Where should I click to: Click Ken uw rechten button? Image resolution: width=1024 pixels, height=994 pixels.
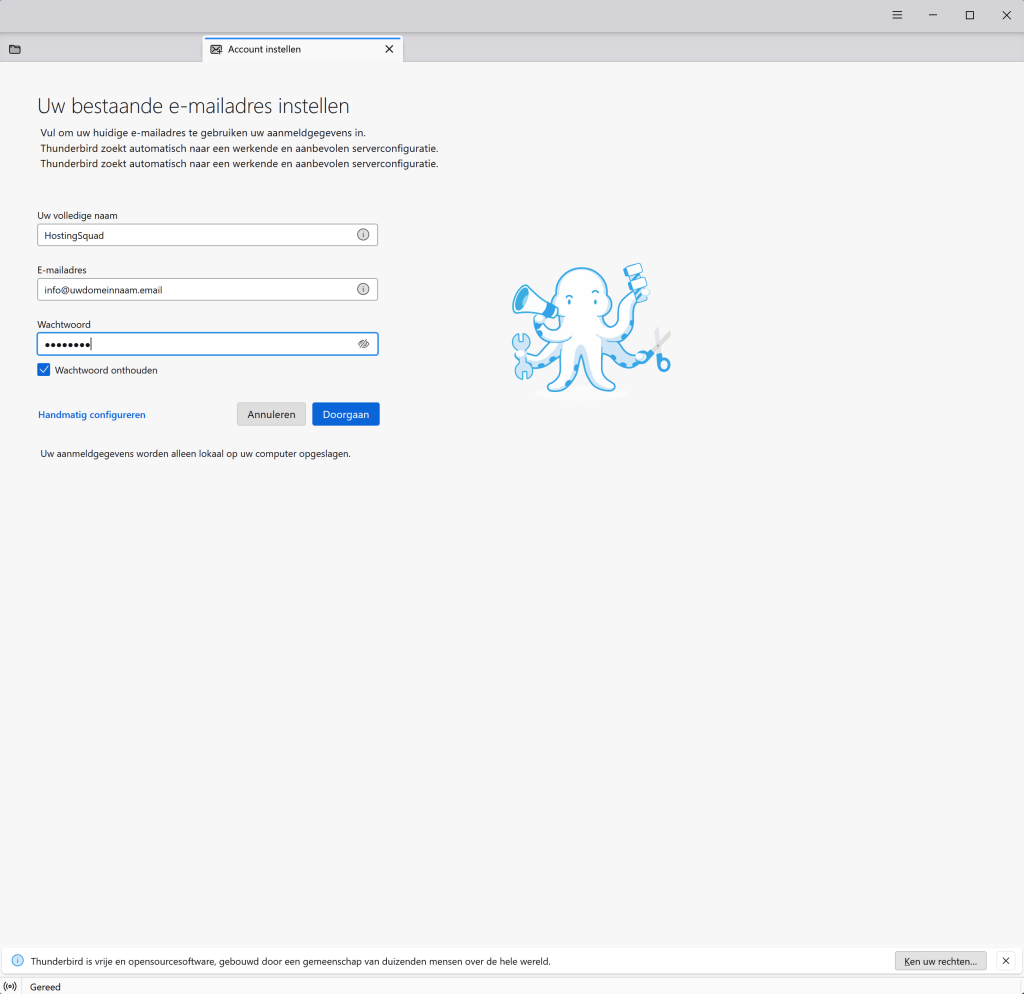click(x=940, y=961)
